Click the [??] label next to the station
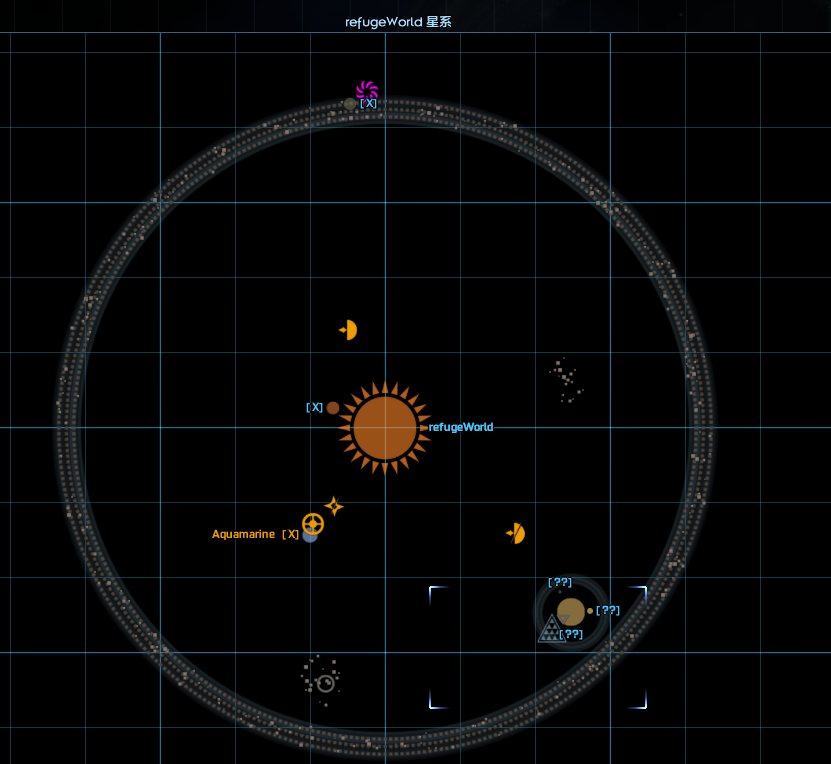The image size is (831, 764). pyautogui.click(x=571, y=635)
